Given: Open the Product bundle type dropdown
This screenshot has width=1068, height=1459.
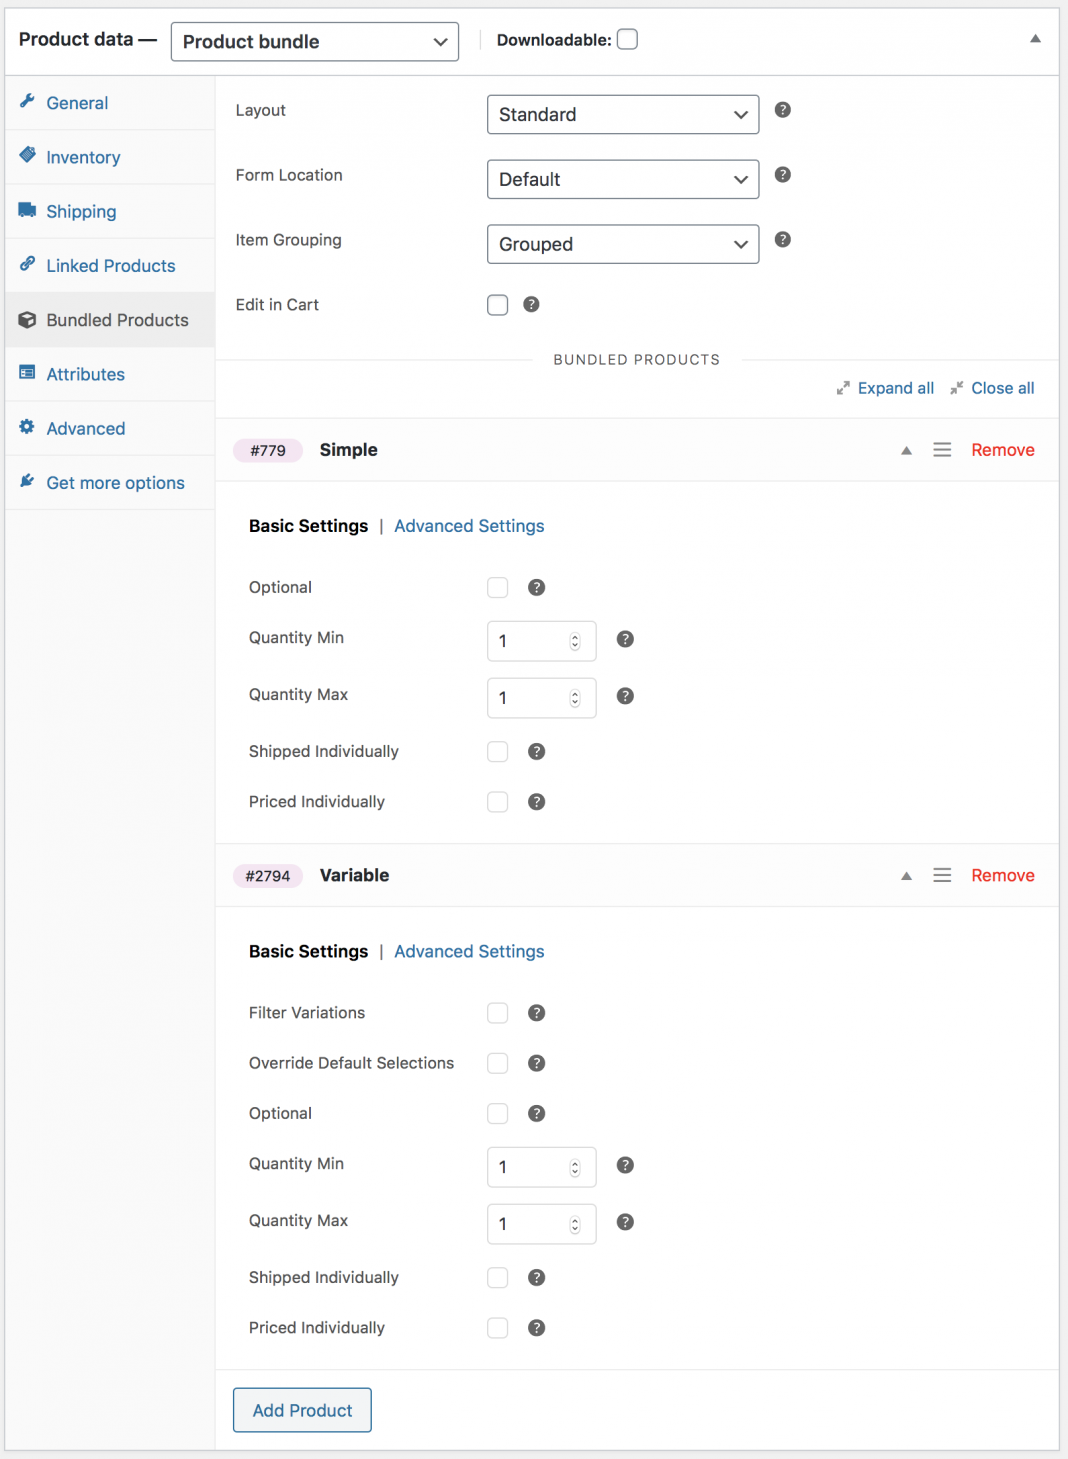Looking at the screenshot, I should coord(314,41).
